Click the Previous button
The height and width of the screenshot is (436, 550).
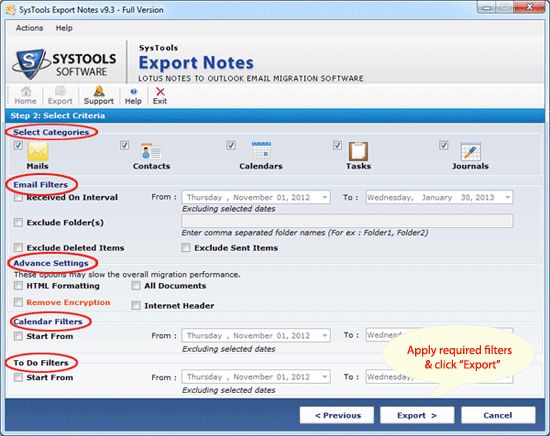tap(337, 415)
